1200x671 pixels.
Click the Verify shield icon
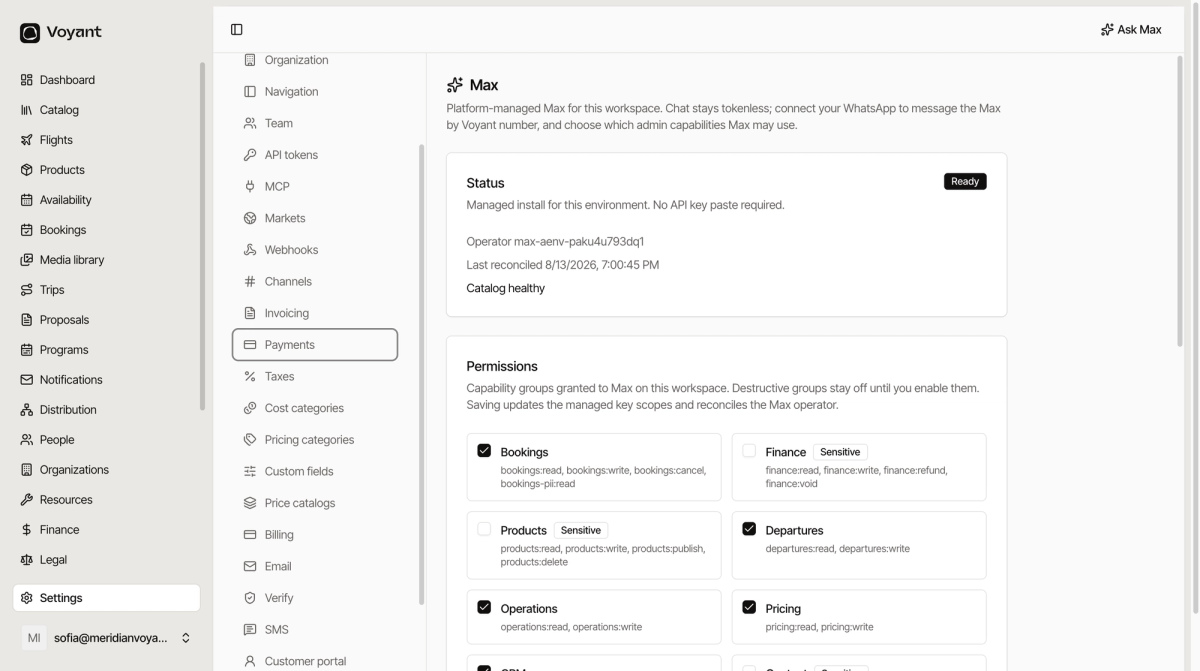click(x=250, y=598)
